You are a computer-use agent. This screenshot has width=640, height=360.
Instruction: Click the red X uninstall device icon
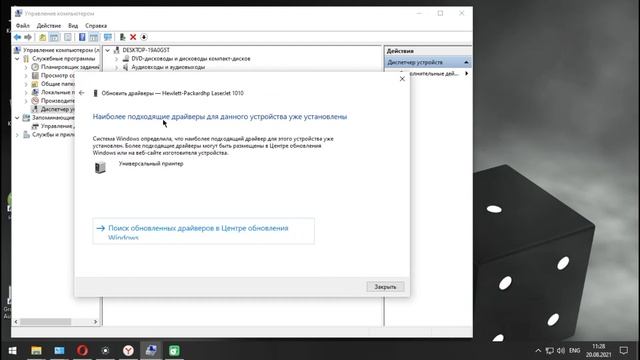pyautogui.click(x=133, y=37)
